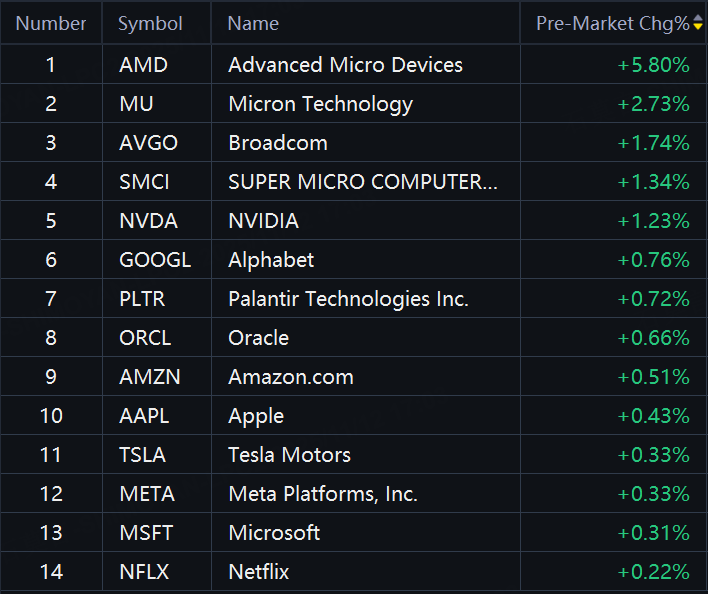Click the AVGO symbol cell

pyautogui.click(x=148, y=143)
